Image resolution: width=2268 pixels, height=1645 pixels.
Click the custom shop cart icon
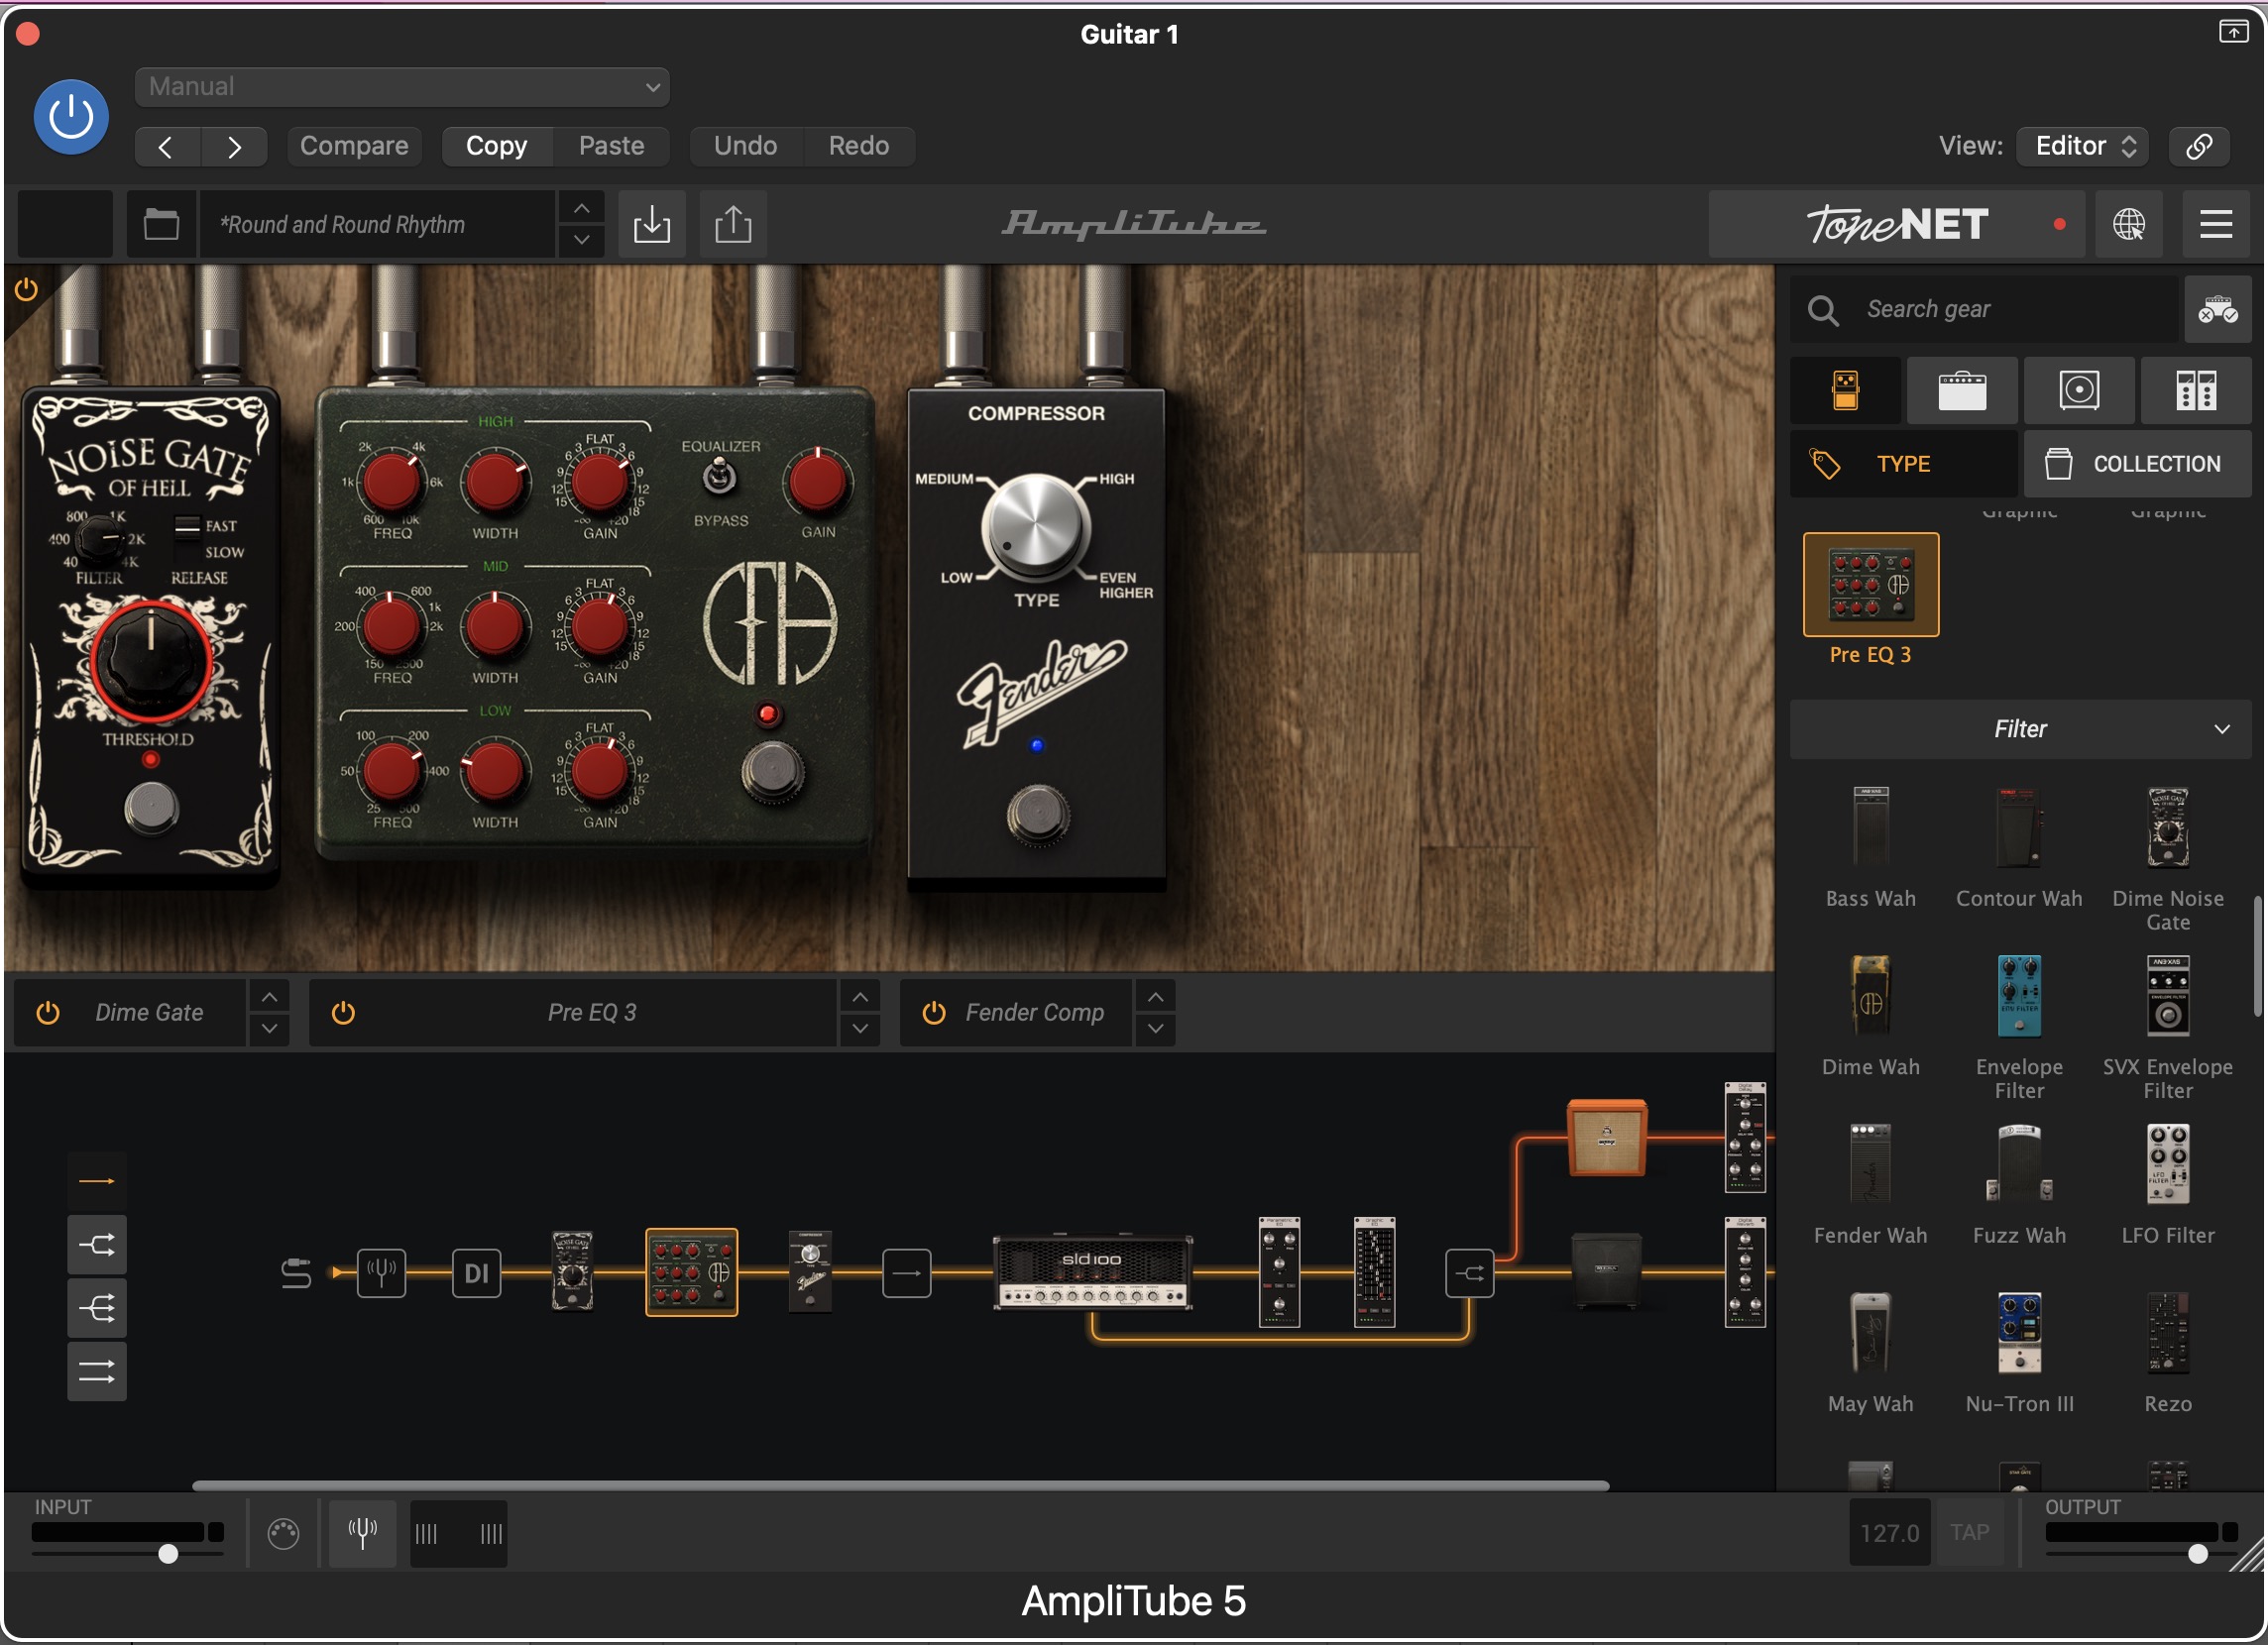[2217, 310]
